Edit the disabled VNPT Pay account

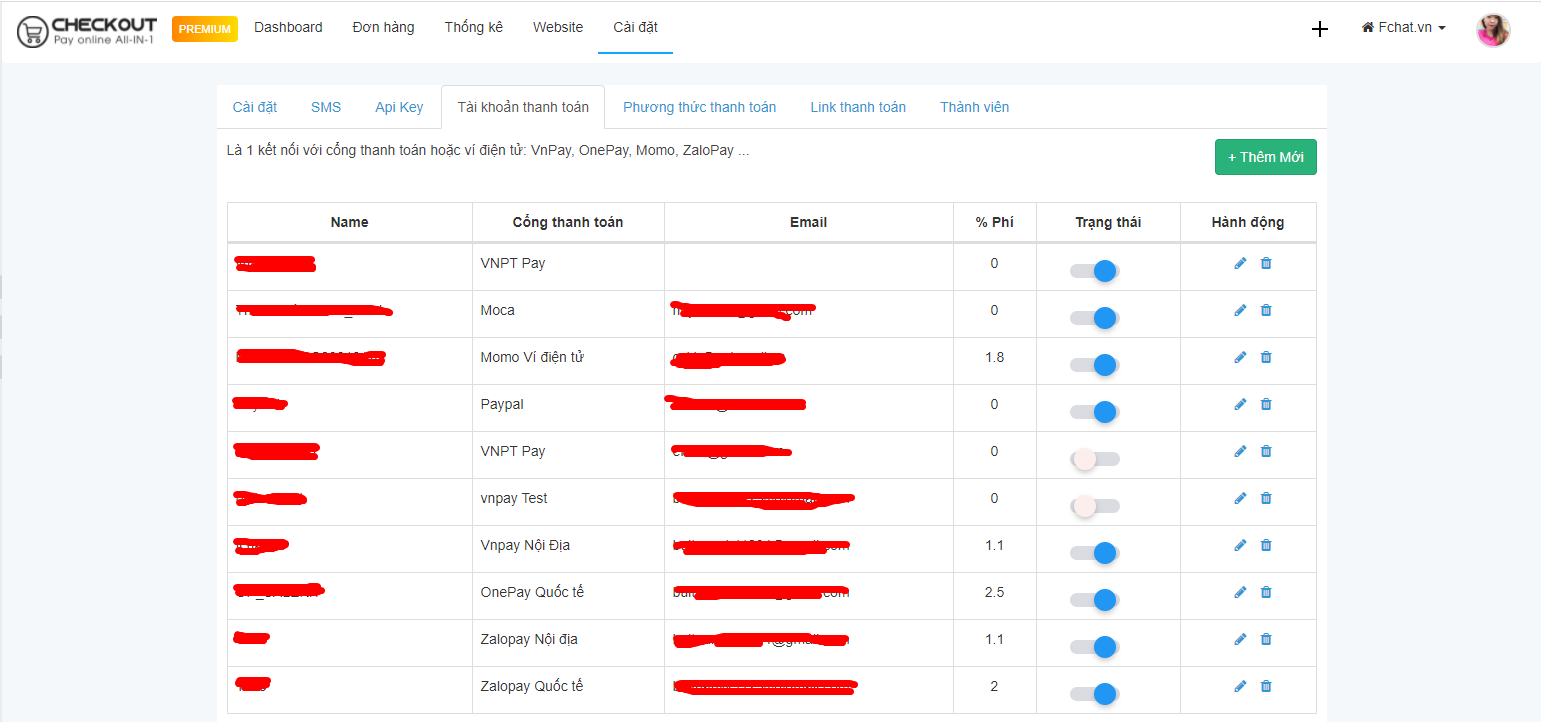click(1240, 451)
